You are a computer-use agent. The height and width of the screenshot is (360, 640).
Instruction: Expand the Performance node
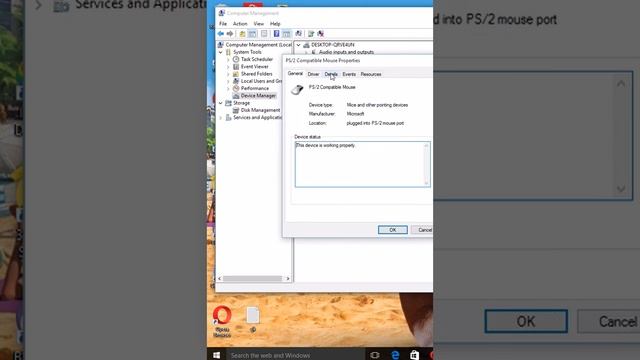(228, 88)
